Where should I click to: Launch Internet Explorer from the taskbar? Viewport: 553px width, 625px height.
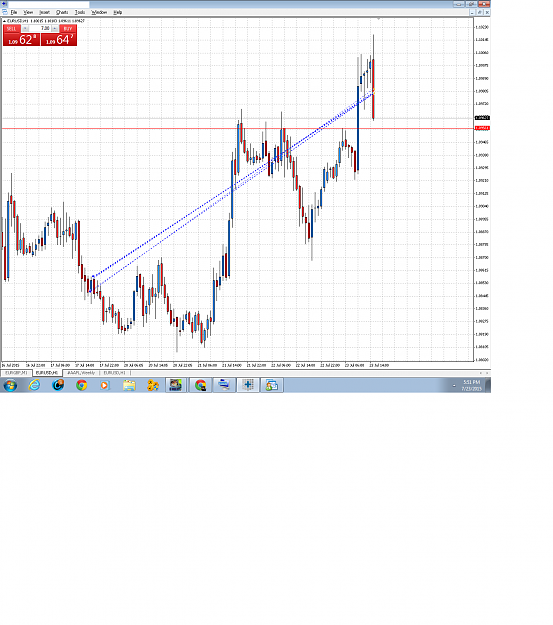point(34,385)
